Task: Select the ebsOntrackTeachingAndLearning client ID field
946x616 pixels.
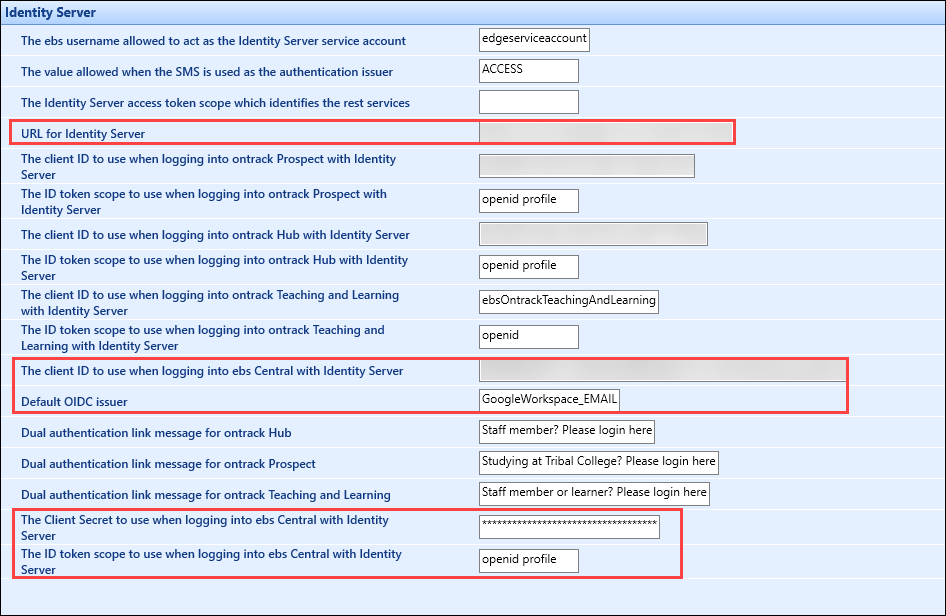Action: click(568, 301)
